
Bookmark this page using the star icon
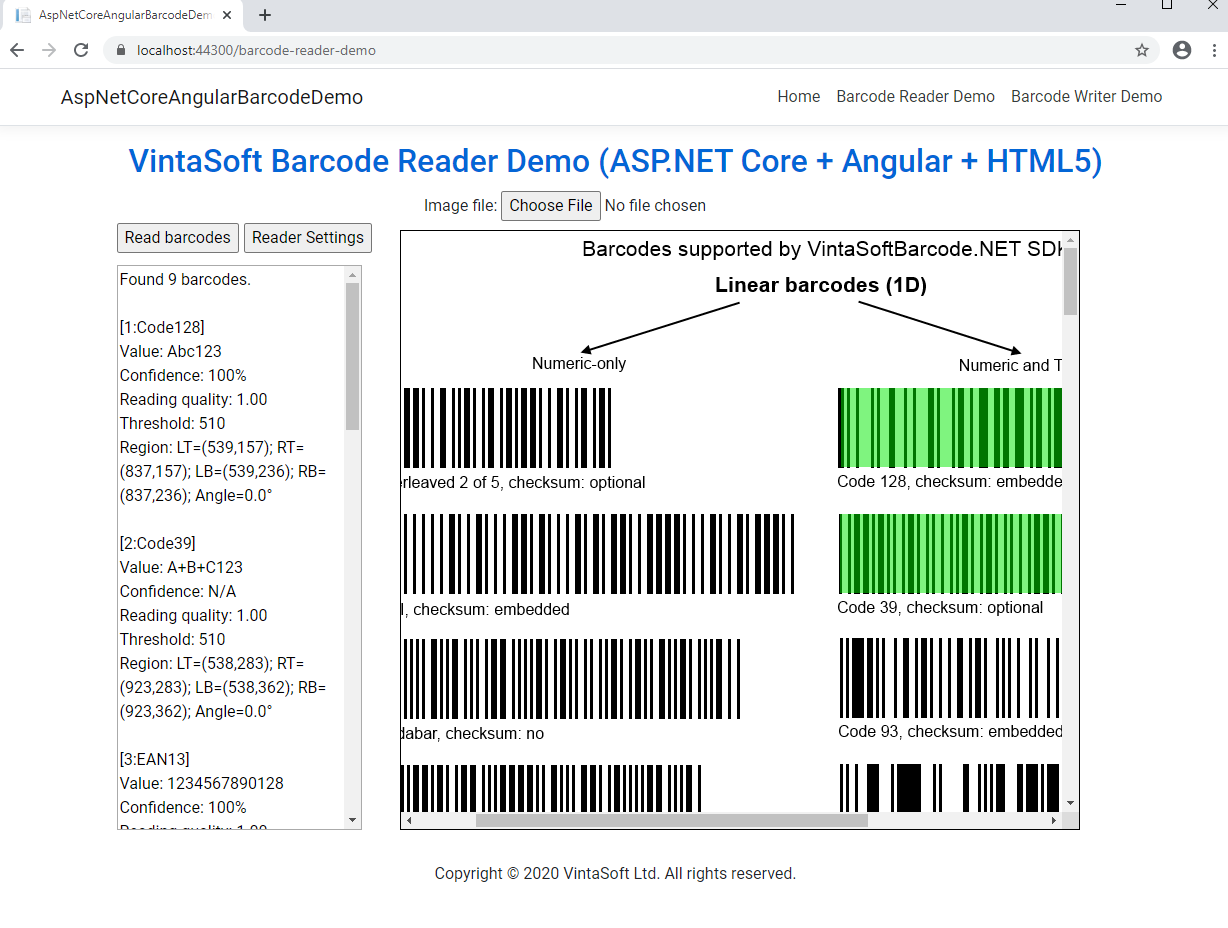pos(1142,50)
